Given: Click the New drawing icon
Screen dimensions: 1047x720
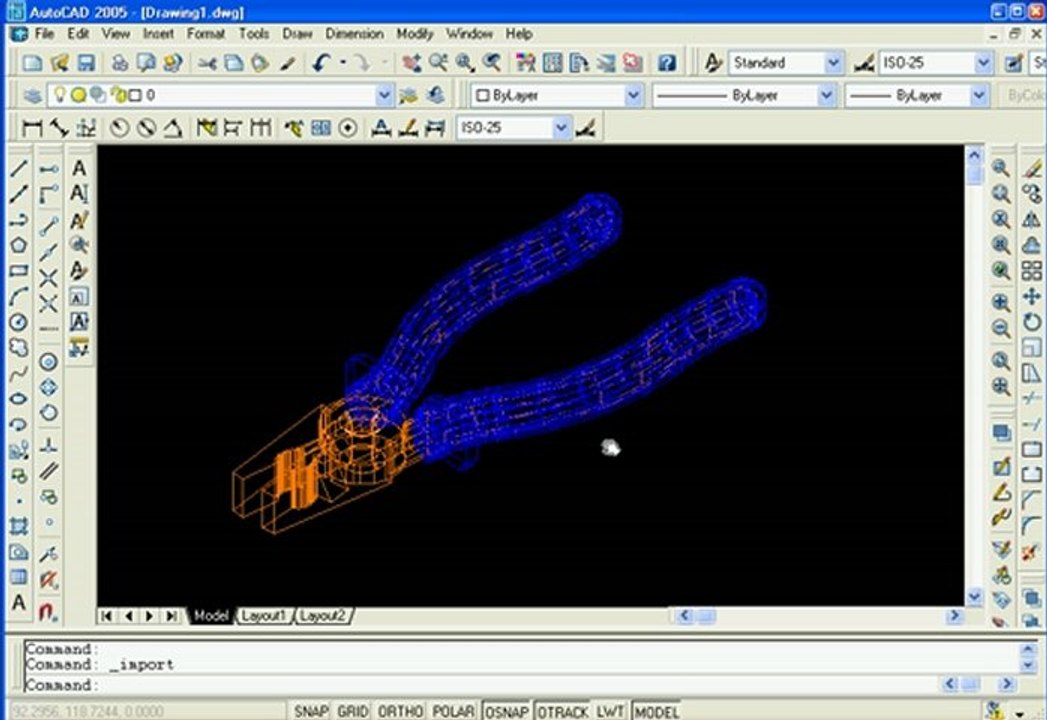Looking at the screenshot, I should (32, 63).
